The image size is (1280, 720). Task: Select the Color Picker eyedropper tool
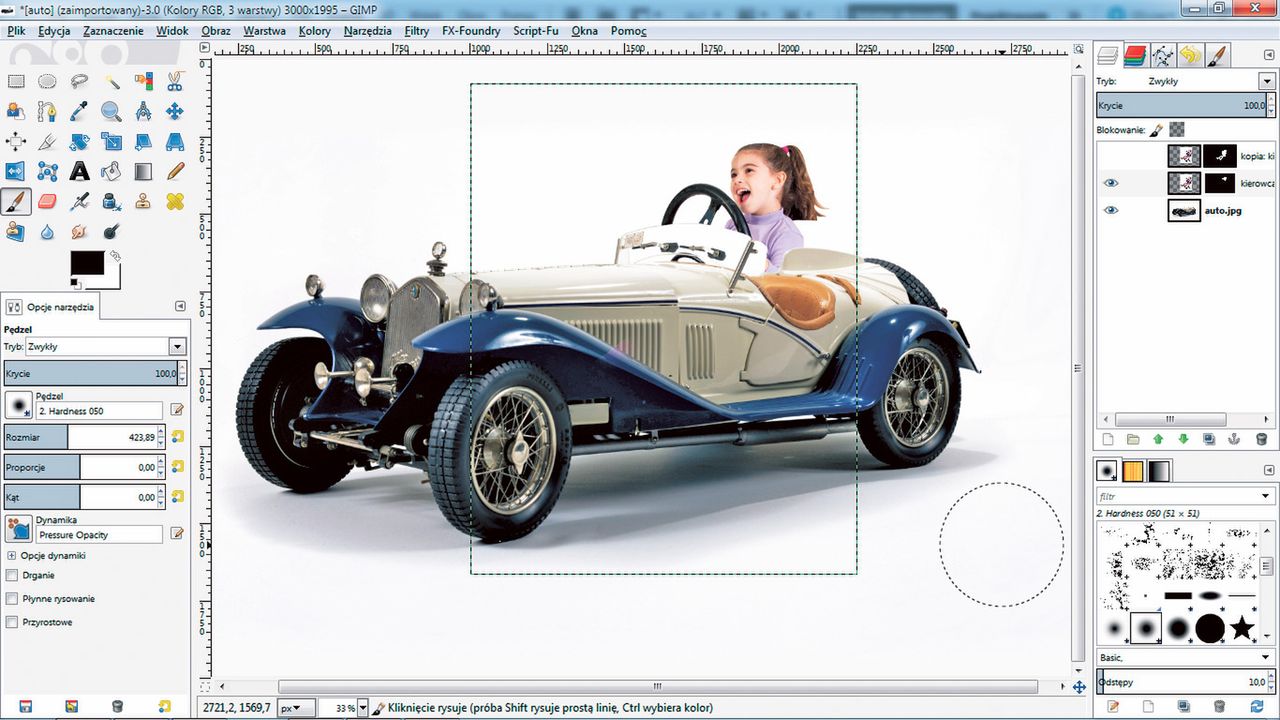(x=79, y=112)
